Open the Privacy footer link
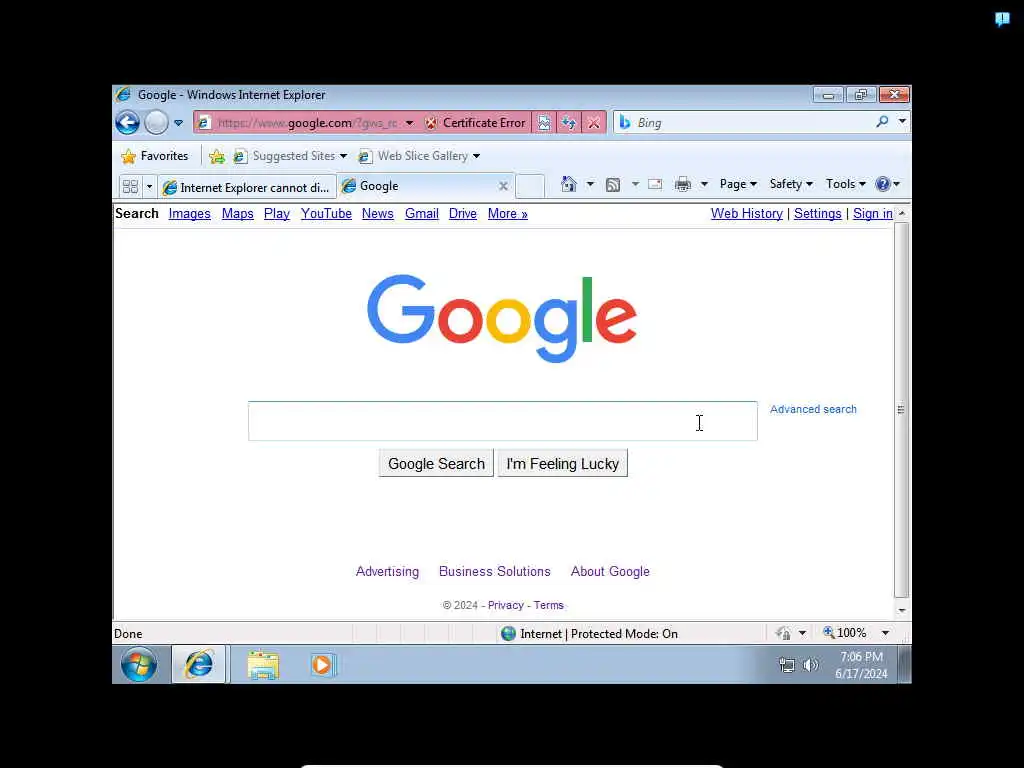This screenshot has width=1024, height=768. click(x=505, y=605)
